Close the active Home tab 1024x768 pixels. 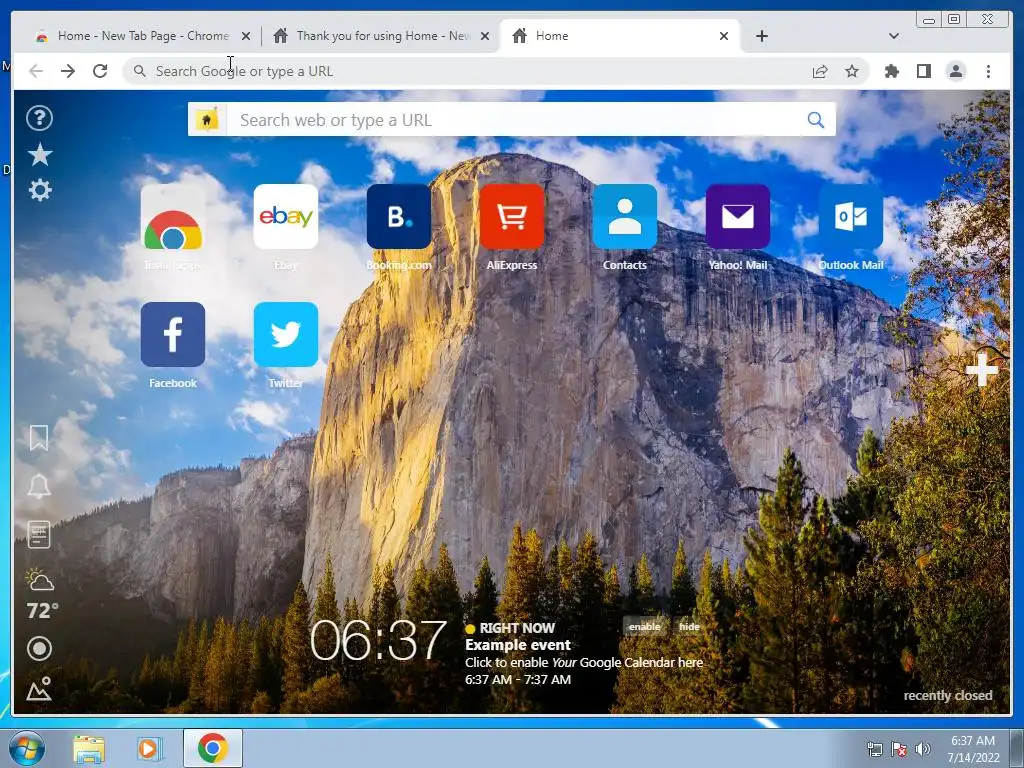pos(724,37)
